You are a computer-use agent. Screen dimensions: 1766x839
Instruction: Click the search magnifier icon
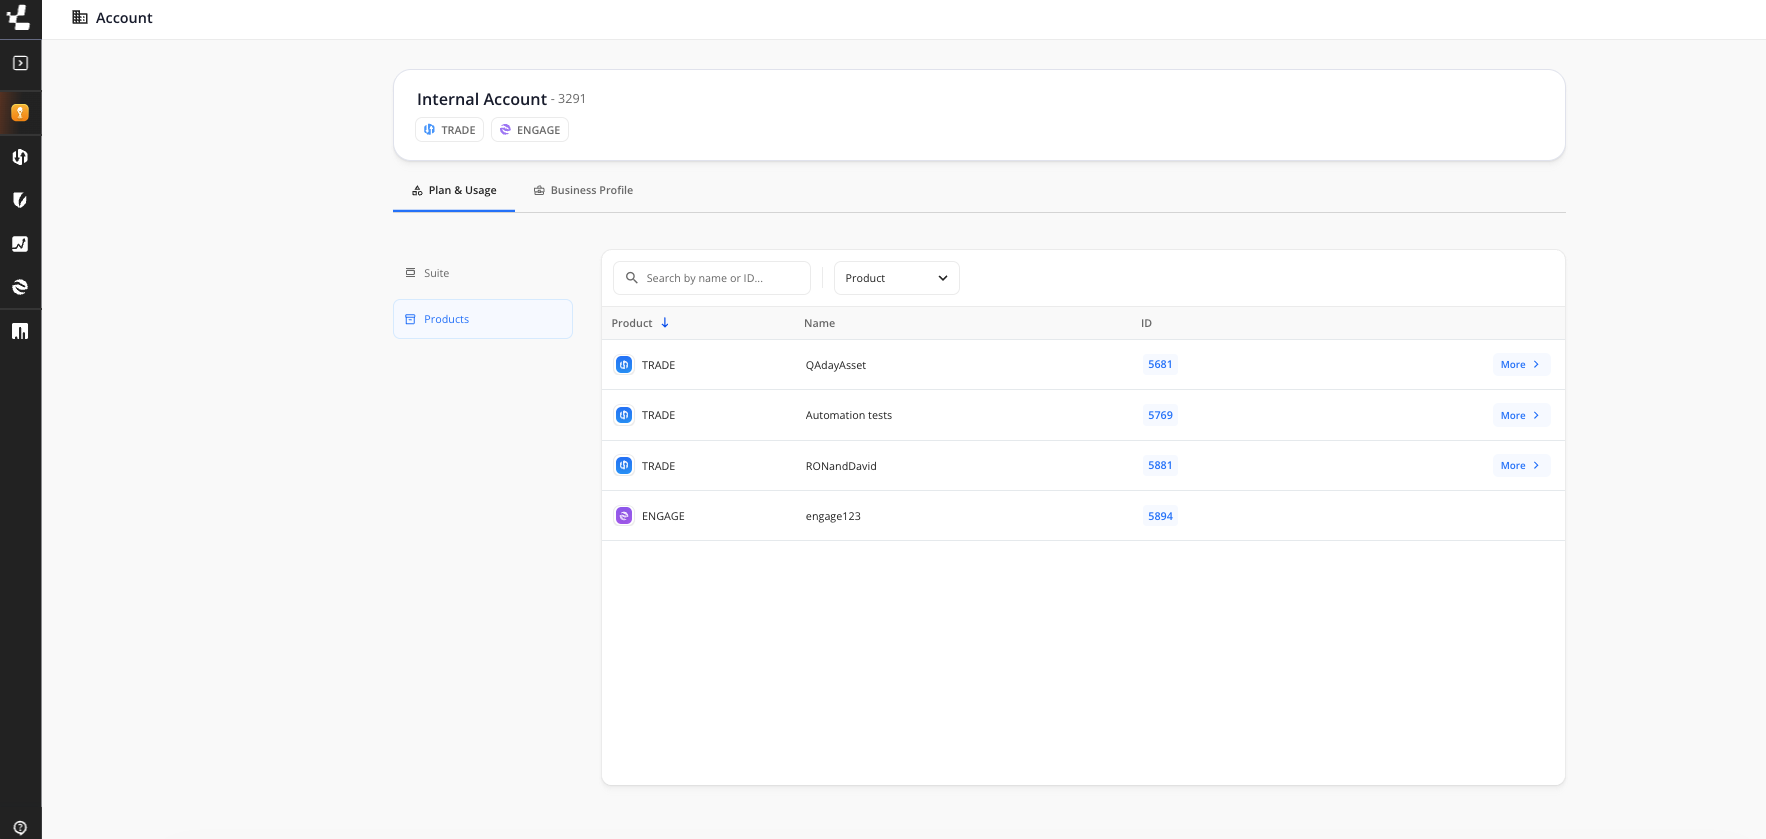point(632,278)
